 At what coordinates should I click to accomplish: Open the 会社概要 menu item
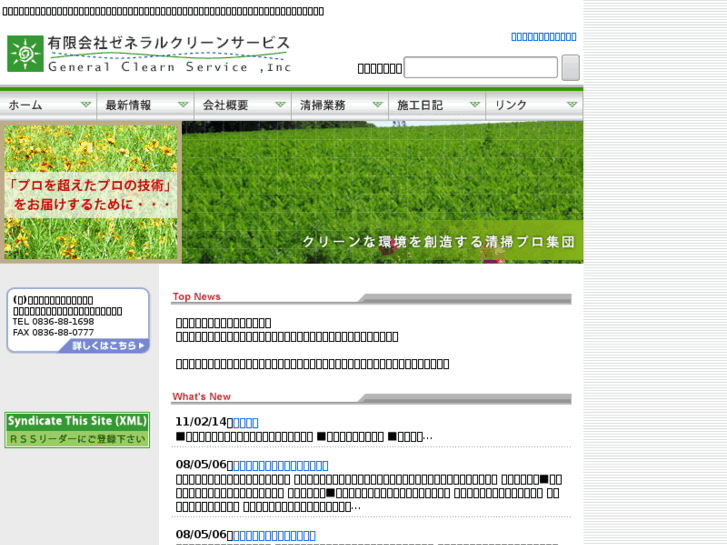tap(243, 105)
